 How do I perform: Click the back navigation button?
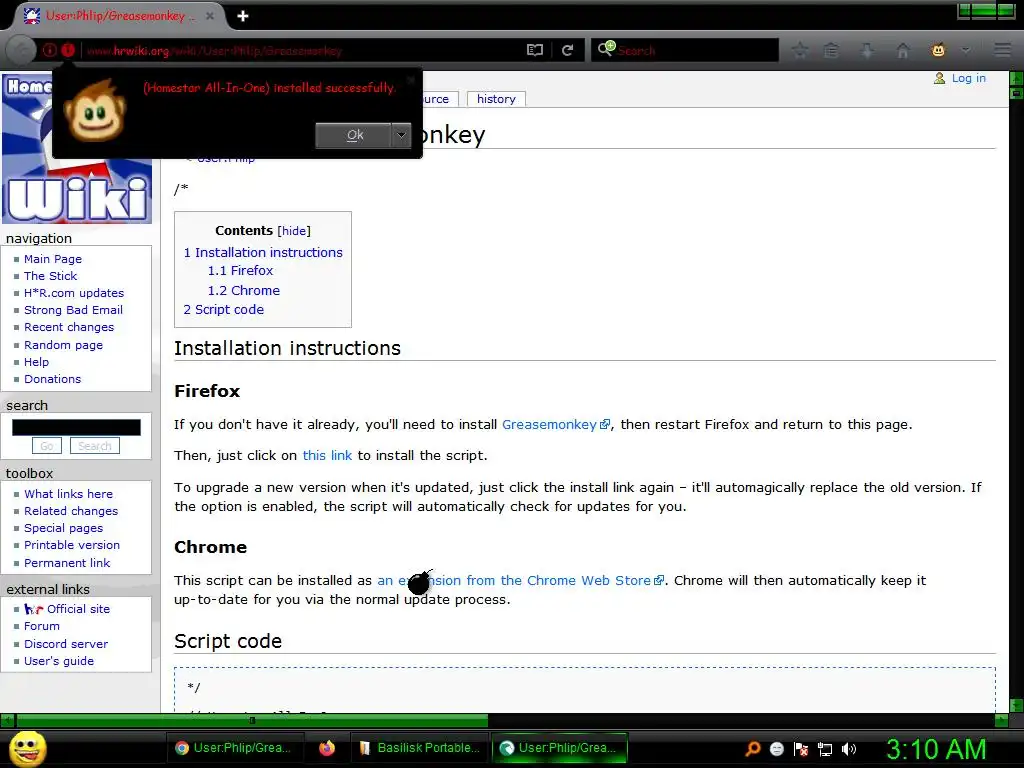pos(21,50)
